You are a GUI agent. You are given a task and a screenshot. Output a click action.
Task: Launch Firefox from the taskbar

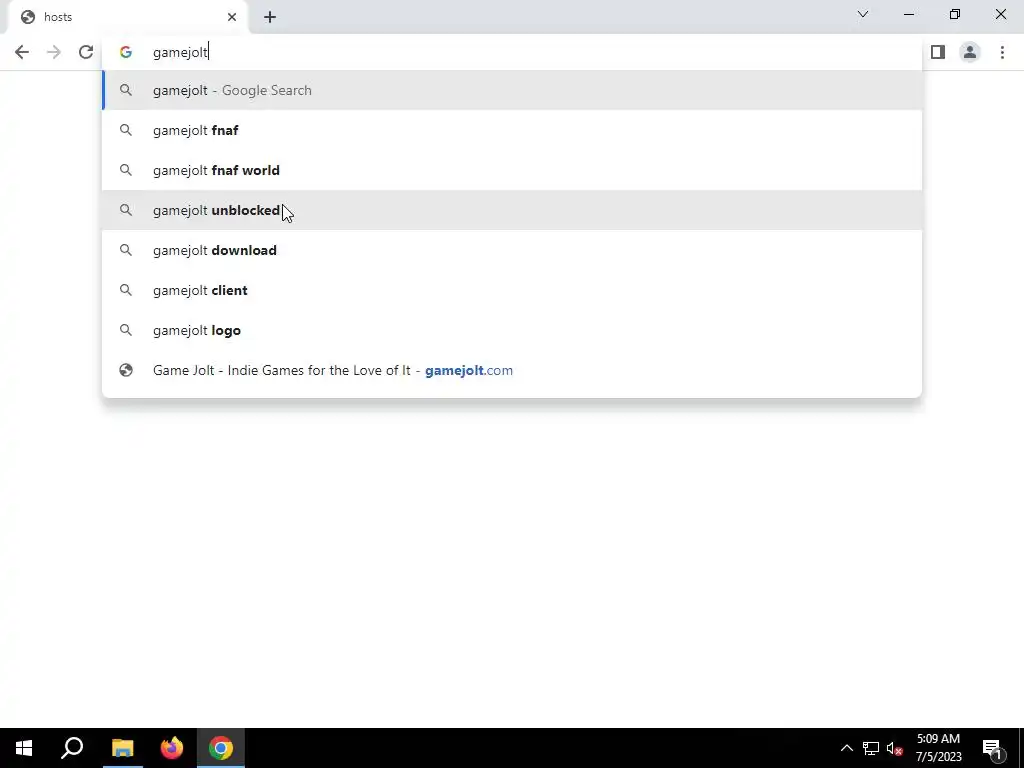click(x=172, y=748)
